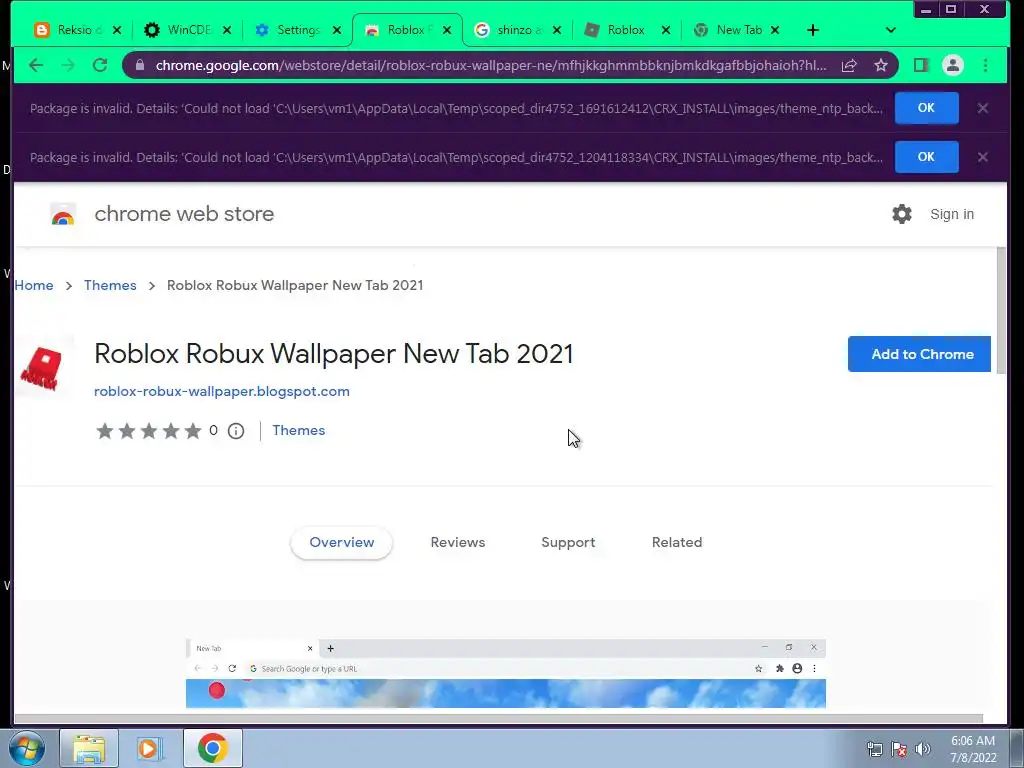Click OK on the second invalid package message

(926, 157)
